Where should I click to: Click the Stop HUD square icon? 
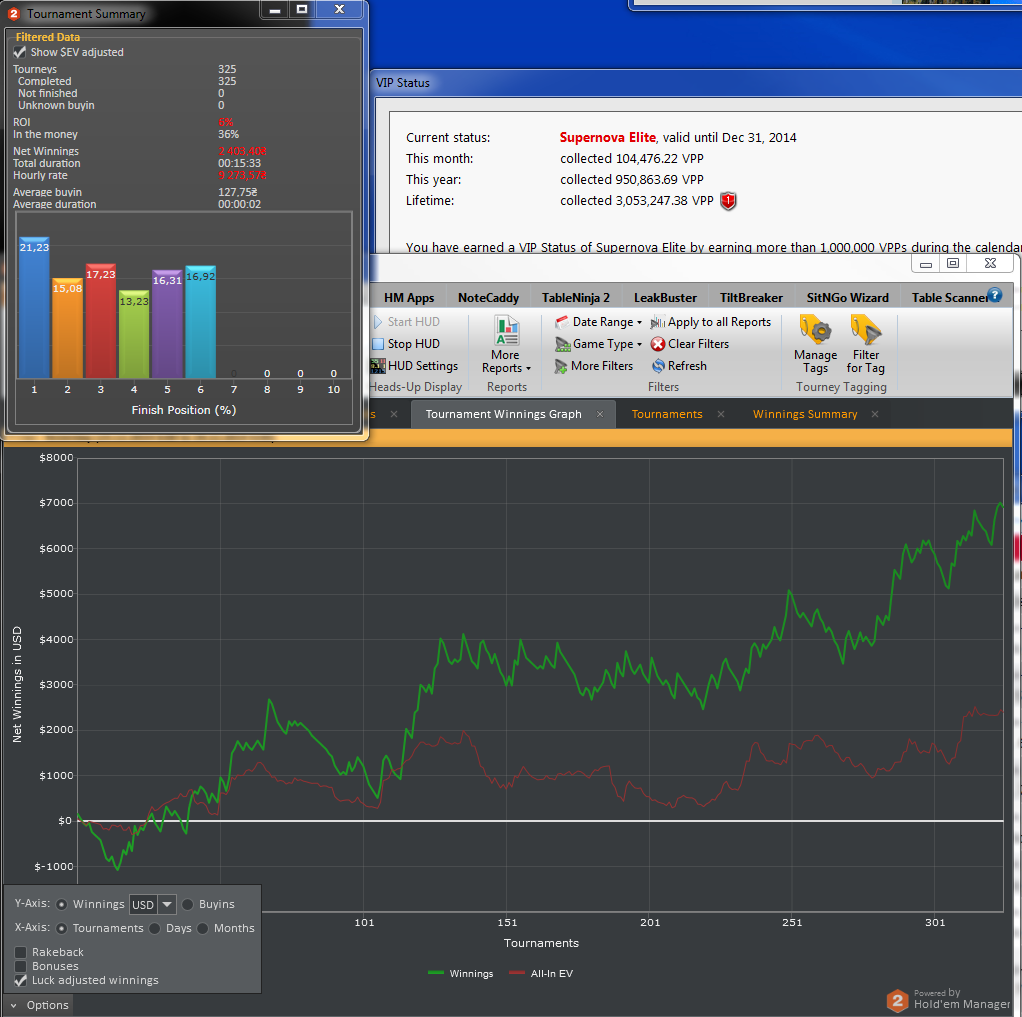[x=378, y=344]
